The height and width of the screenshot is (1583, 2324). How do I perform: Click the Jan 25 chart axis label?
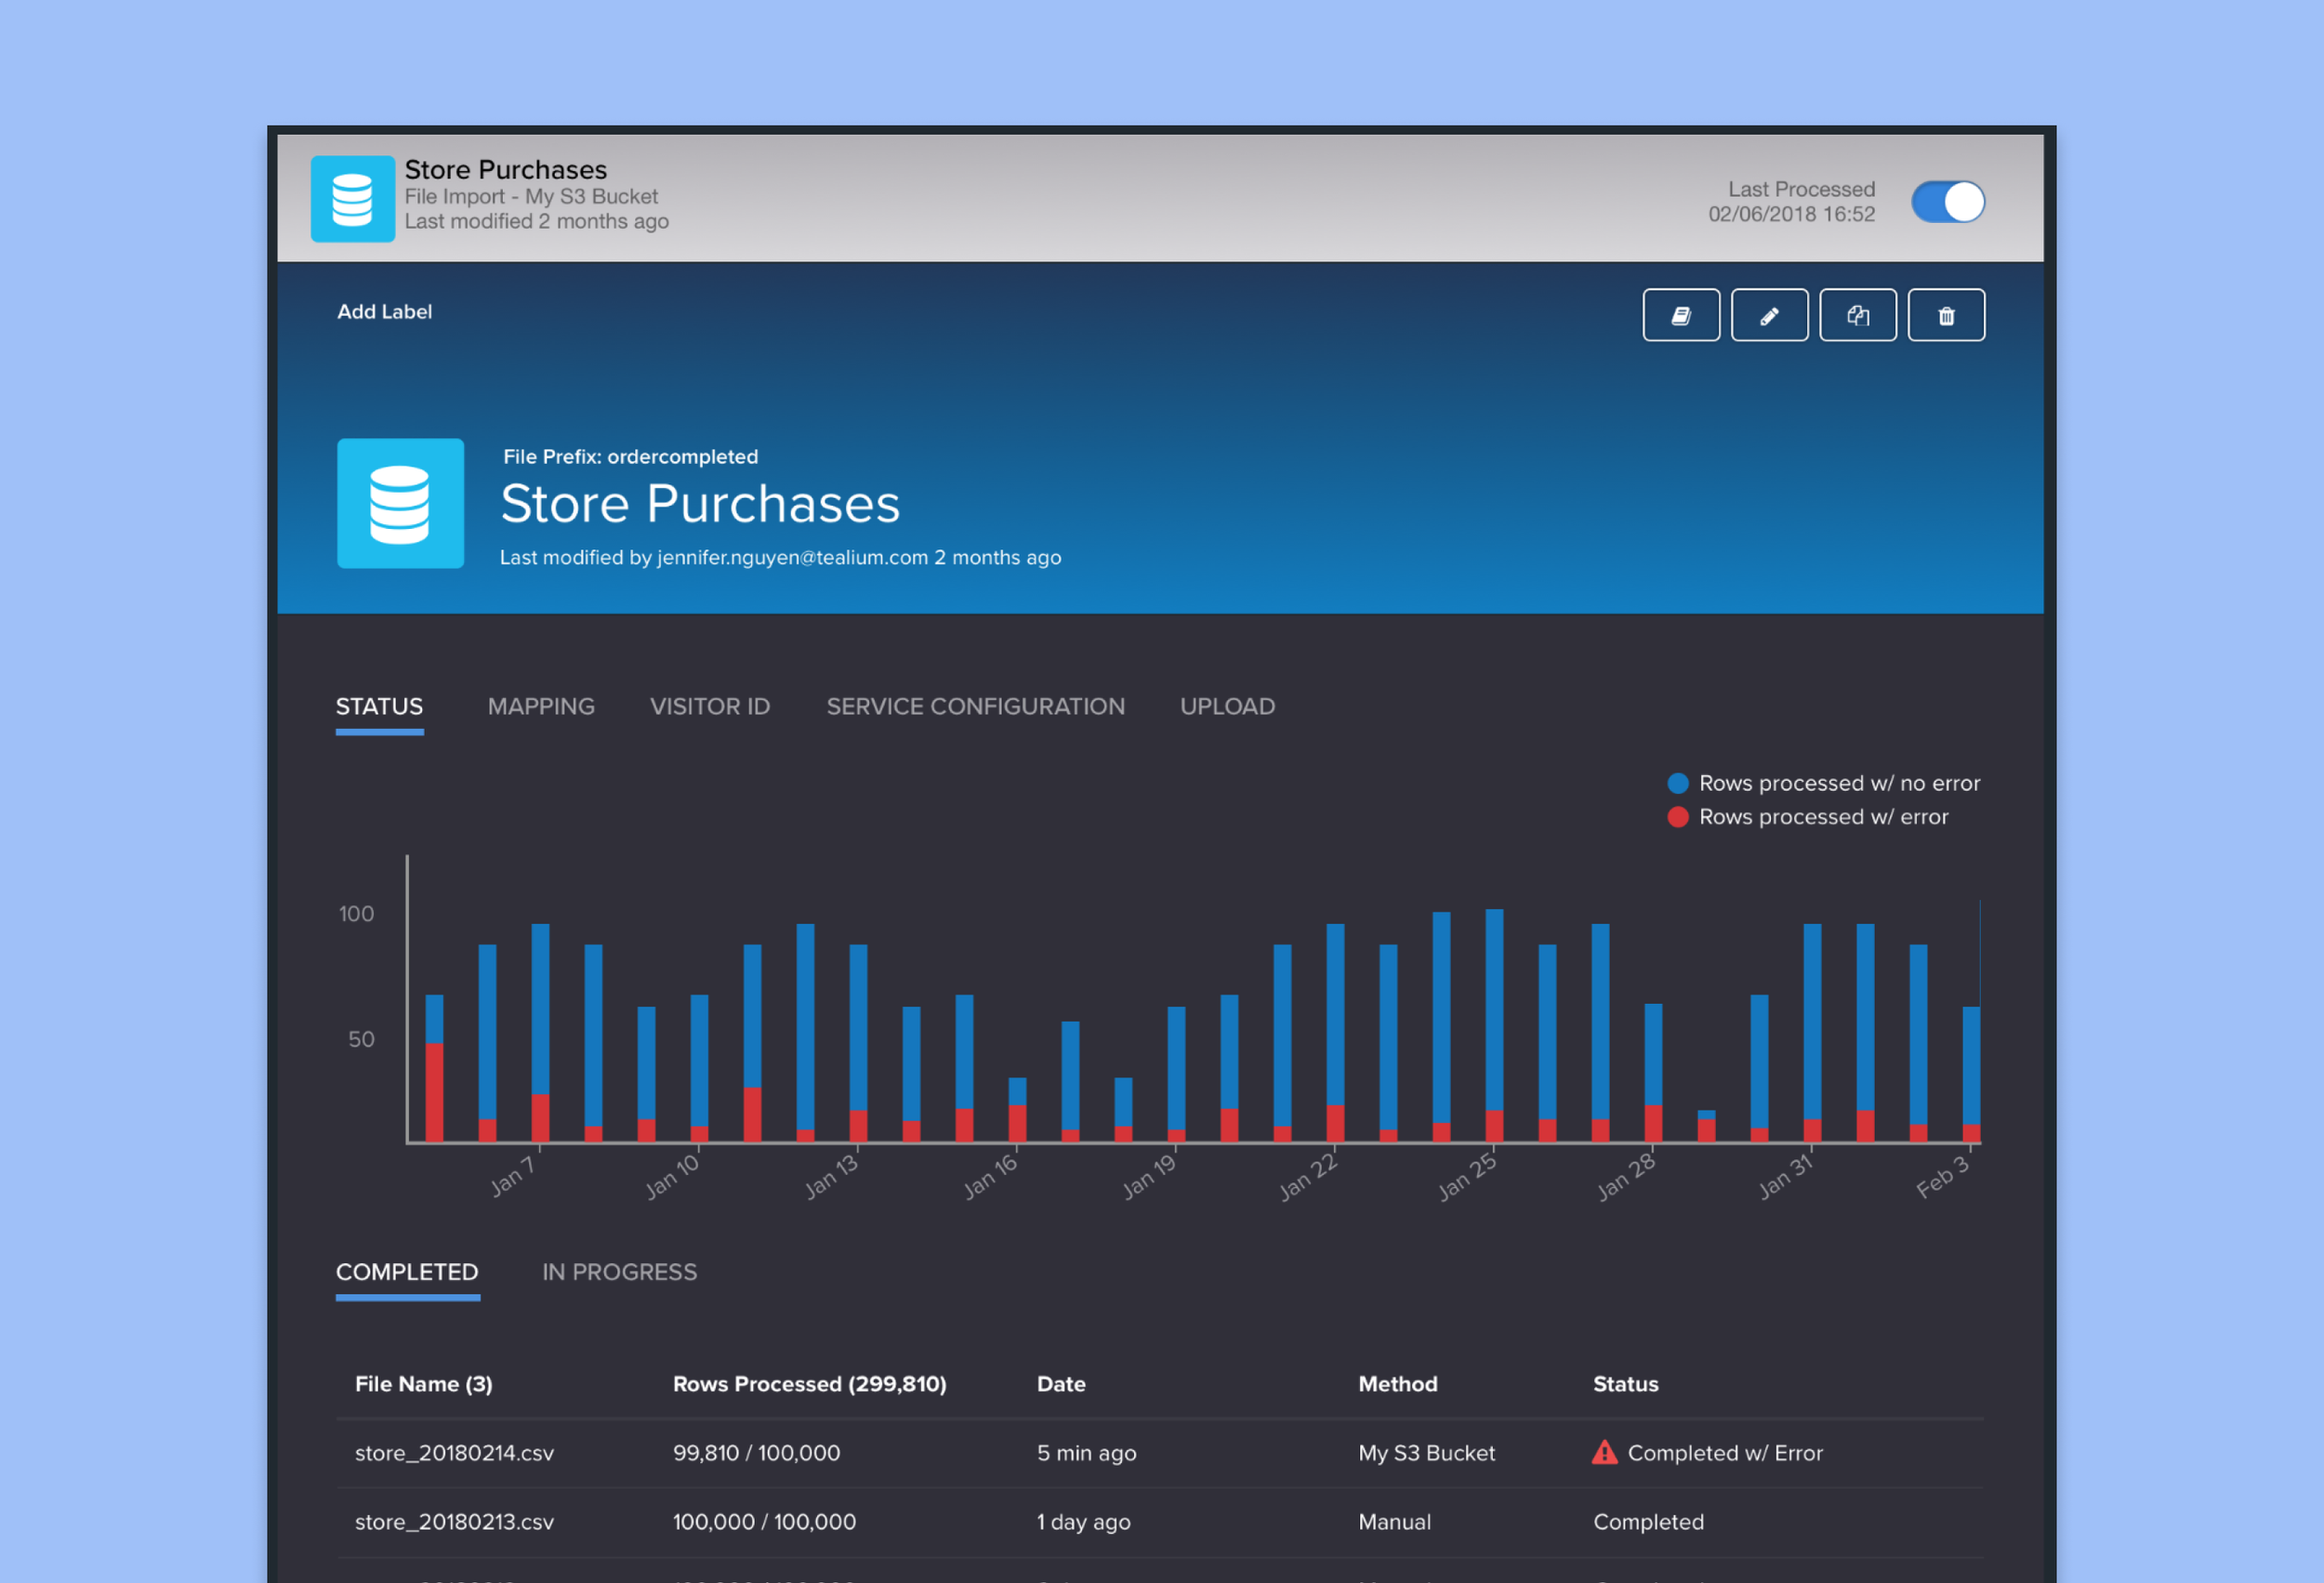point(1467,1177)
